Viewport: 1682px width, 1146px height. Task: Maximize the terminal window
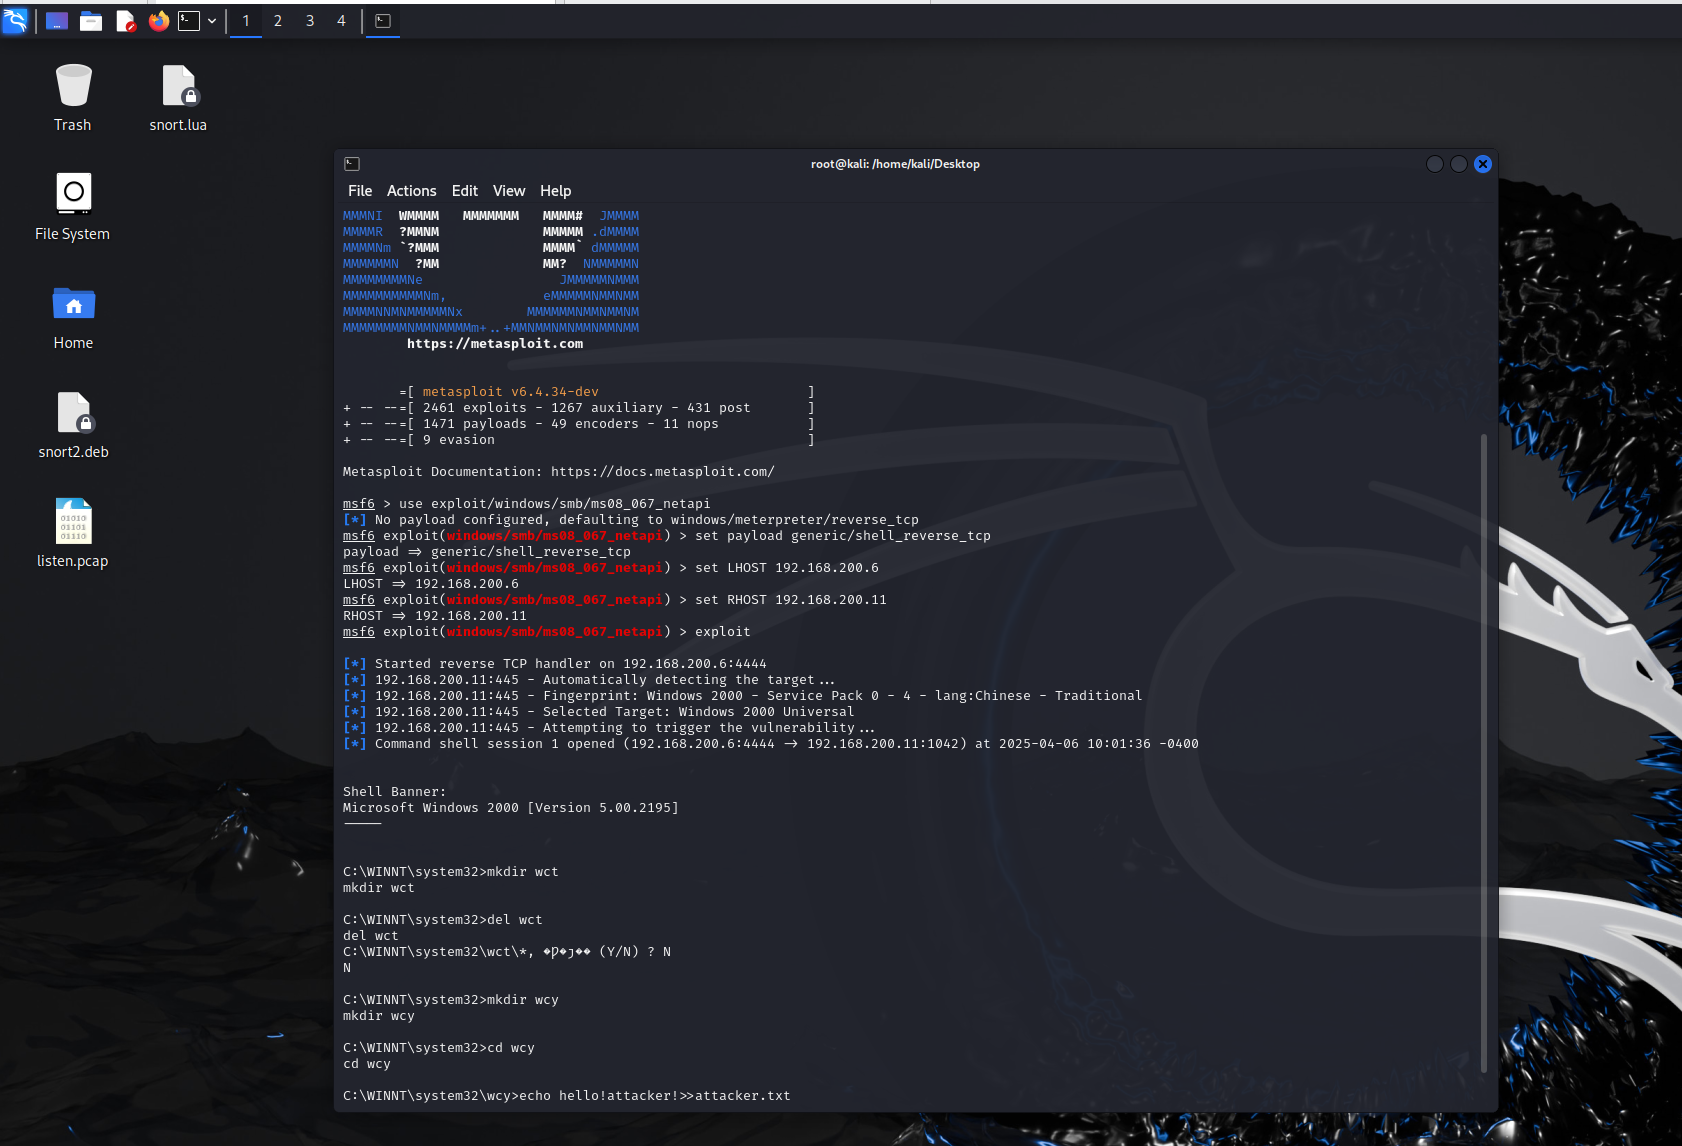click(x=1459, y=164)
